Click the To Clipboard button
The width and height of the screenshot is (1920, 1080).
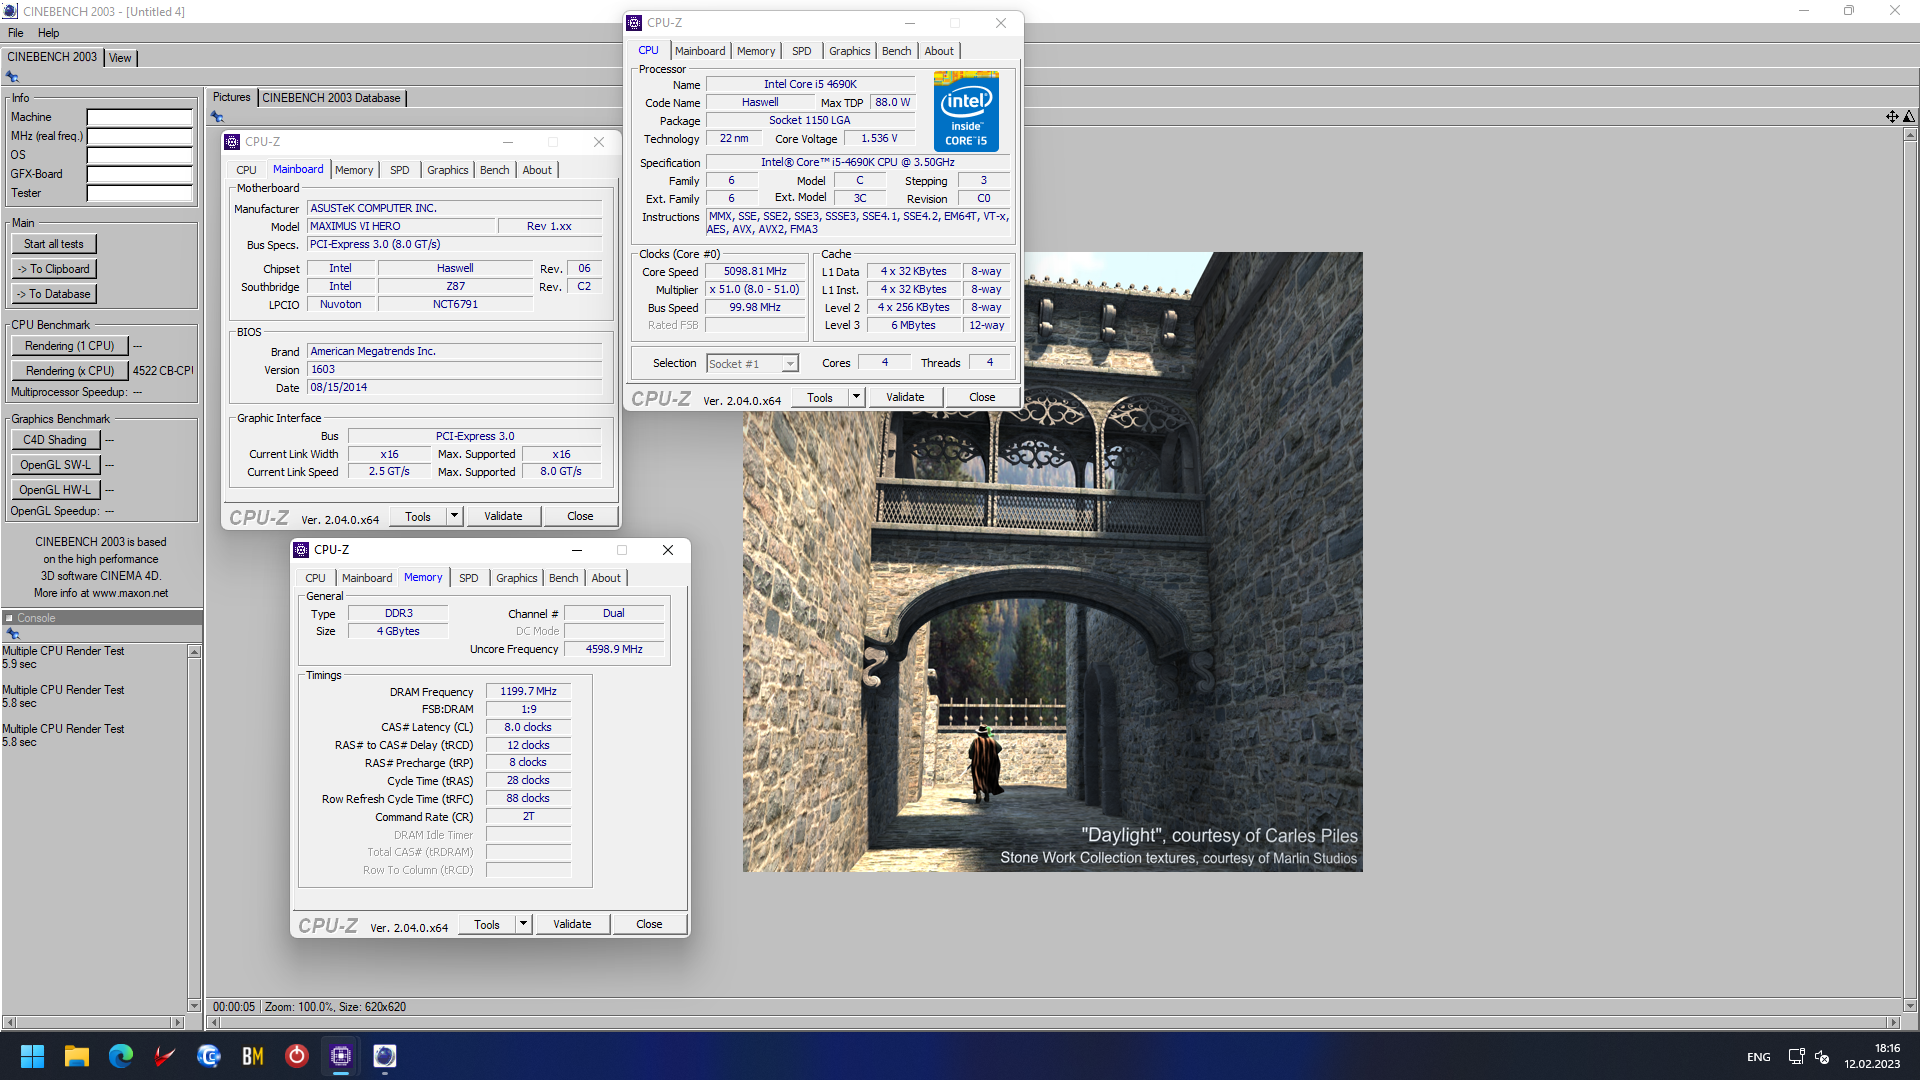(54, 269)
